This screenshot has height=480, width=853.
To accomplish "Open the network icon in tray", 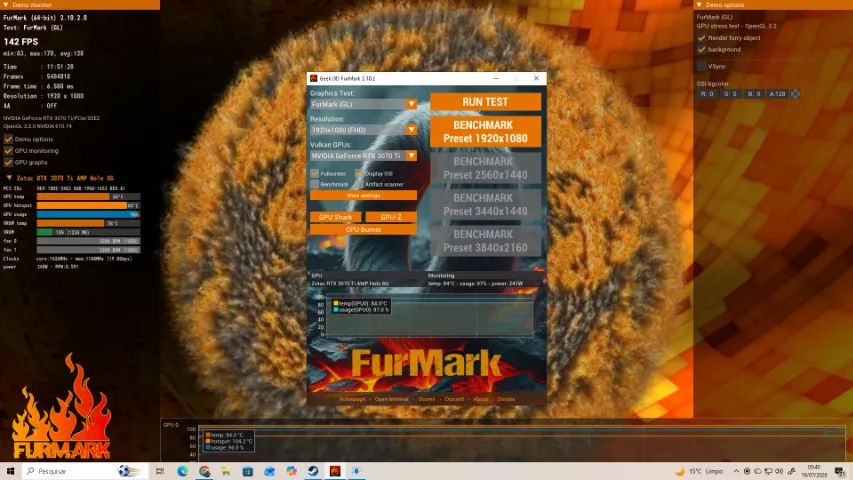I will pyautogui.click(x=768, y=471).
